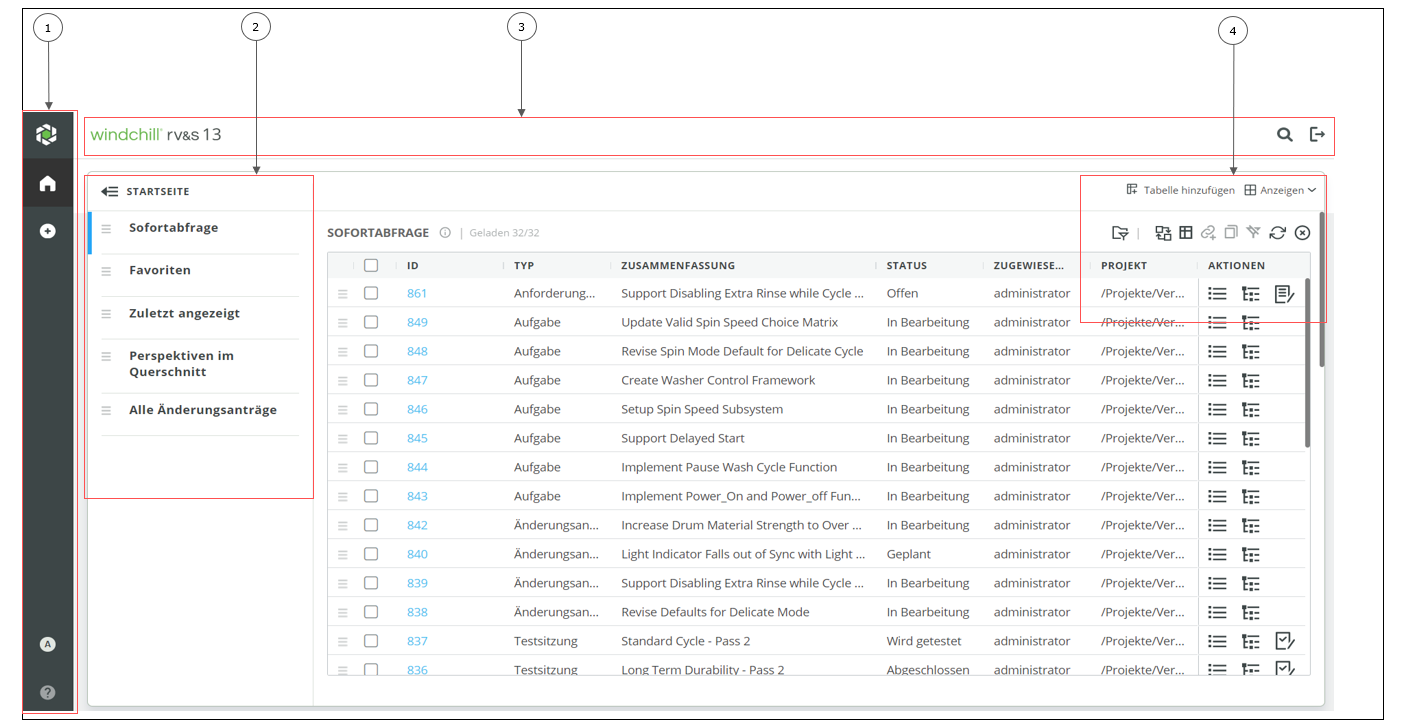Select Sofortabfrage in the left panel

tap(173, 228)
